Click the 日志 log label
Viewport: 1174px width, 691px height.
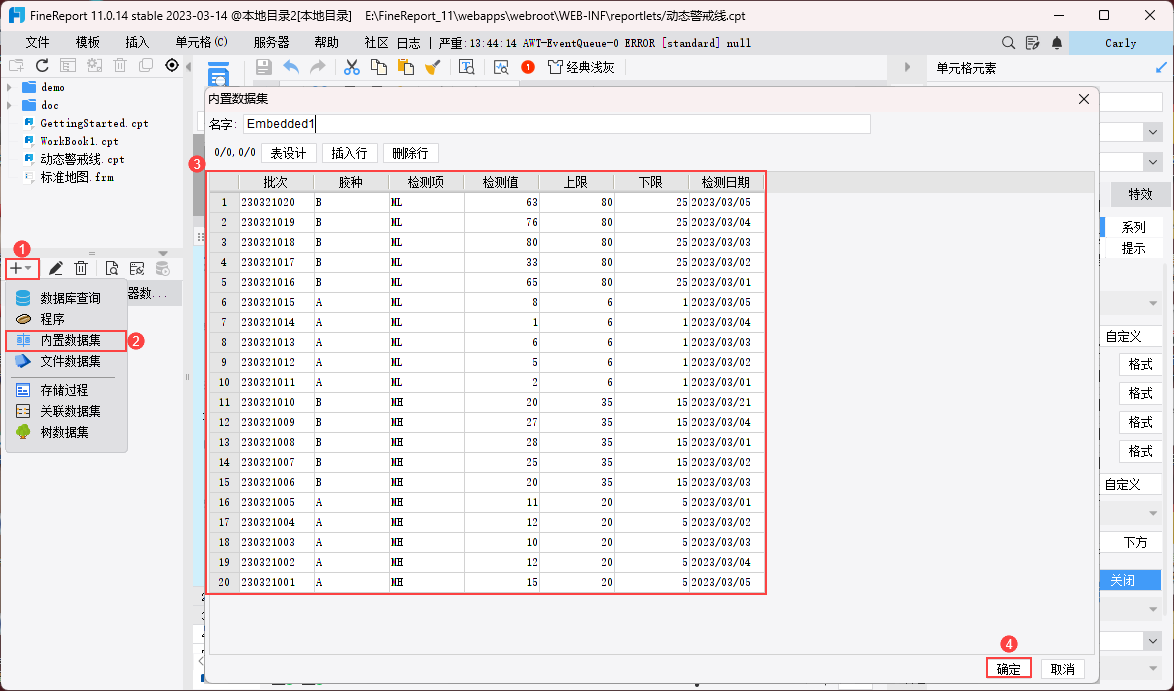(x=409, y=43)
